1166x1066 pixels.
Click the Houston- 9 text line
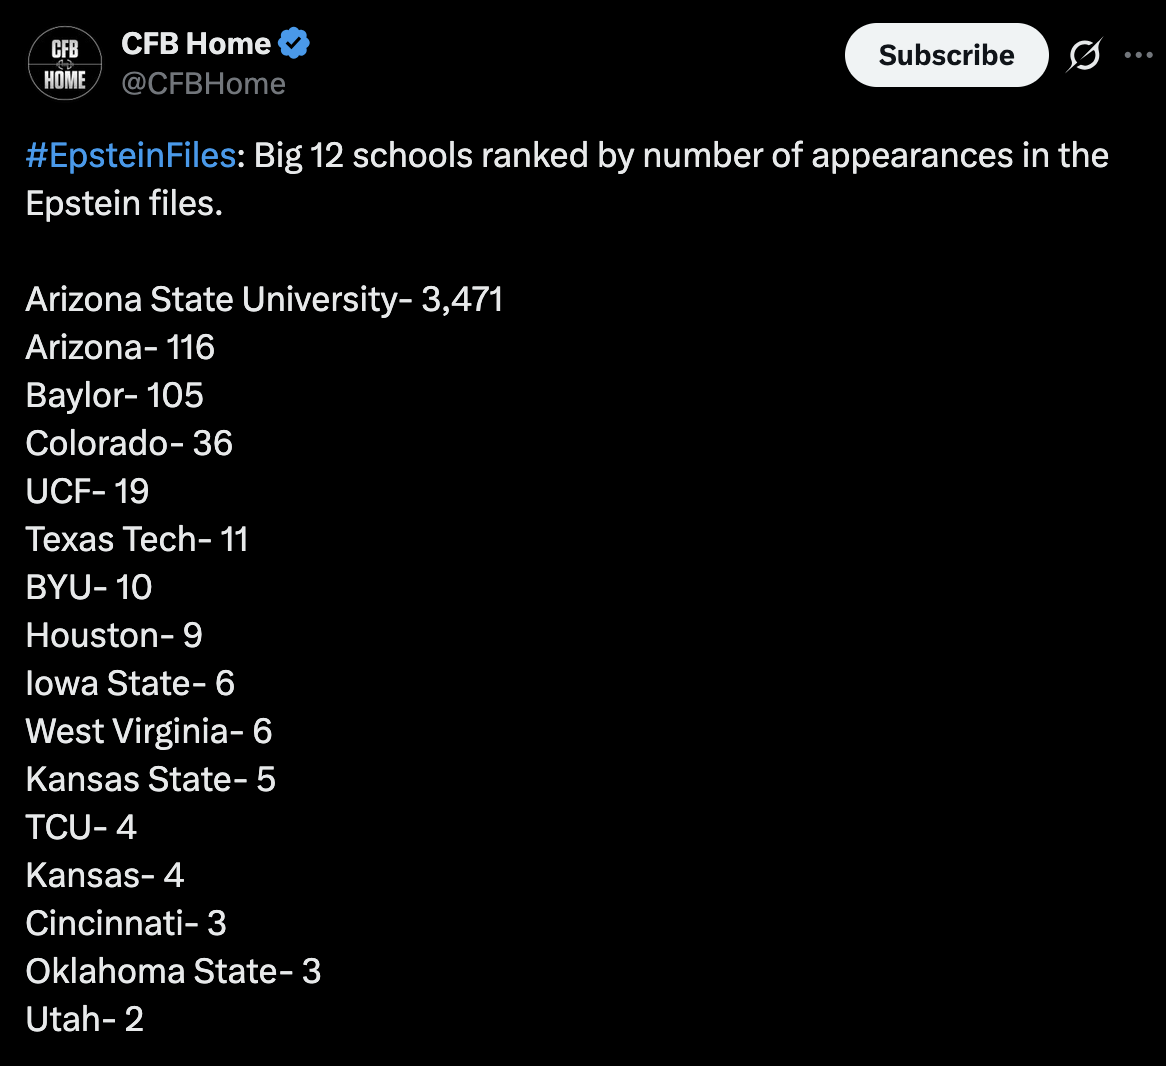(x=114, y=636)
